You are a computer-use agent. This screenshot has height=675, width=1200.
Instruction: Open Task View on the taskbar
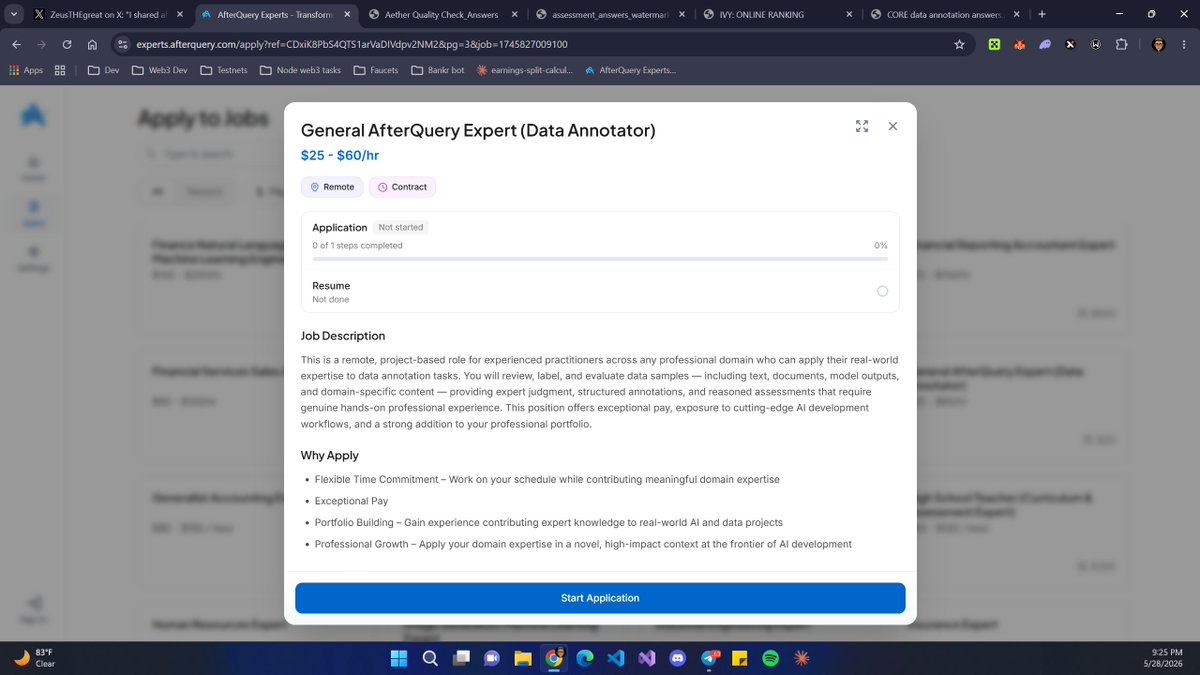tap(460, 658)
